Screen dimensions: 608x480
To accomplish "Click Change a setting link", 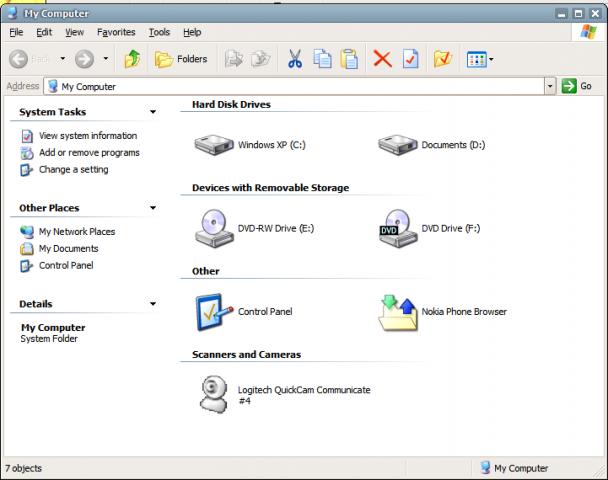I will [x=74, y=169].
